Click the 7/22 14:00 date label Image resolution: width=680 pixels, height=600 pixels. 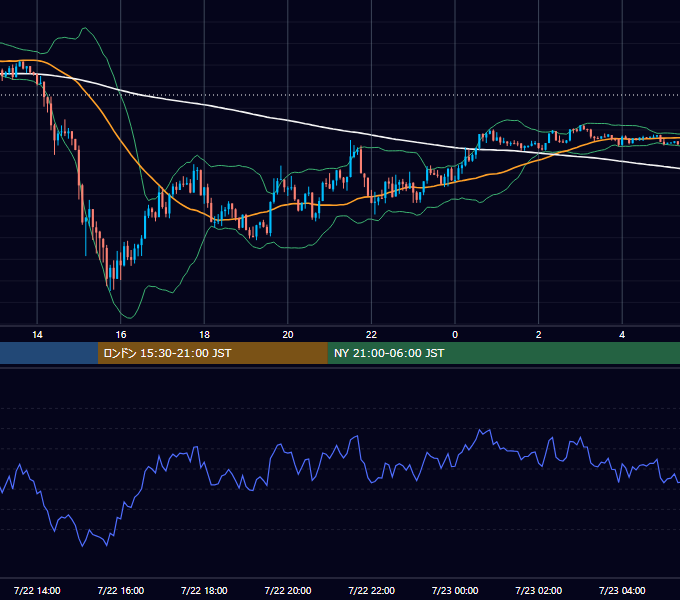37,590
